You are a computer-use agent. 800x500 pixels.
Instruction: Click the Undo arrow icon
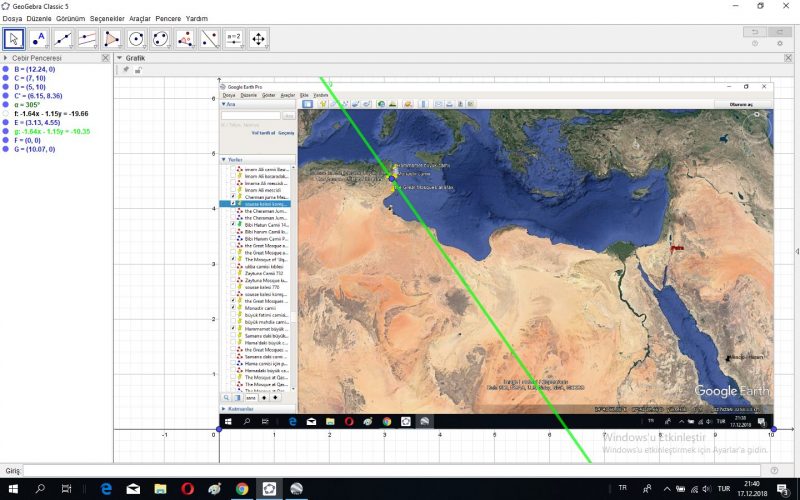tap(755, 32)
